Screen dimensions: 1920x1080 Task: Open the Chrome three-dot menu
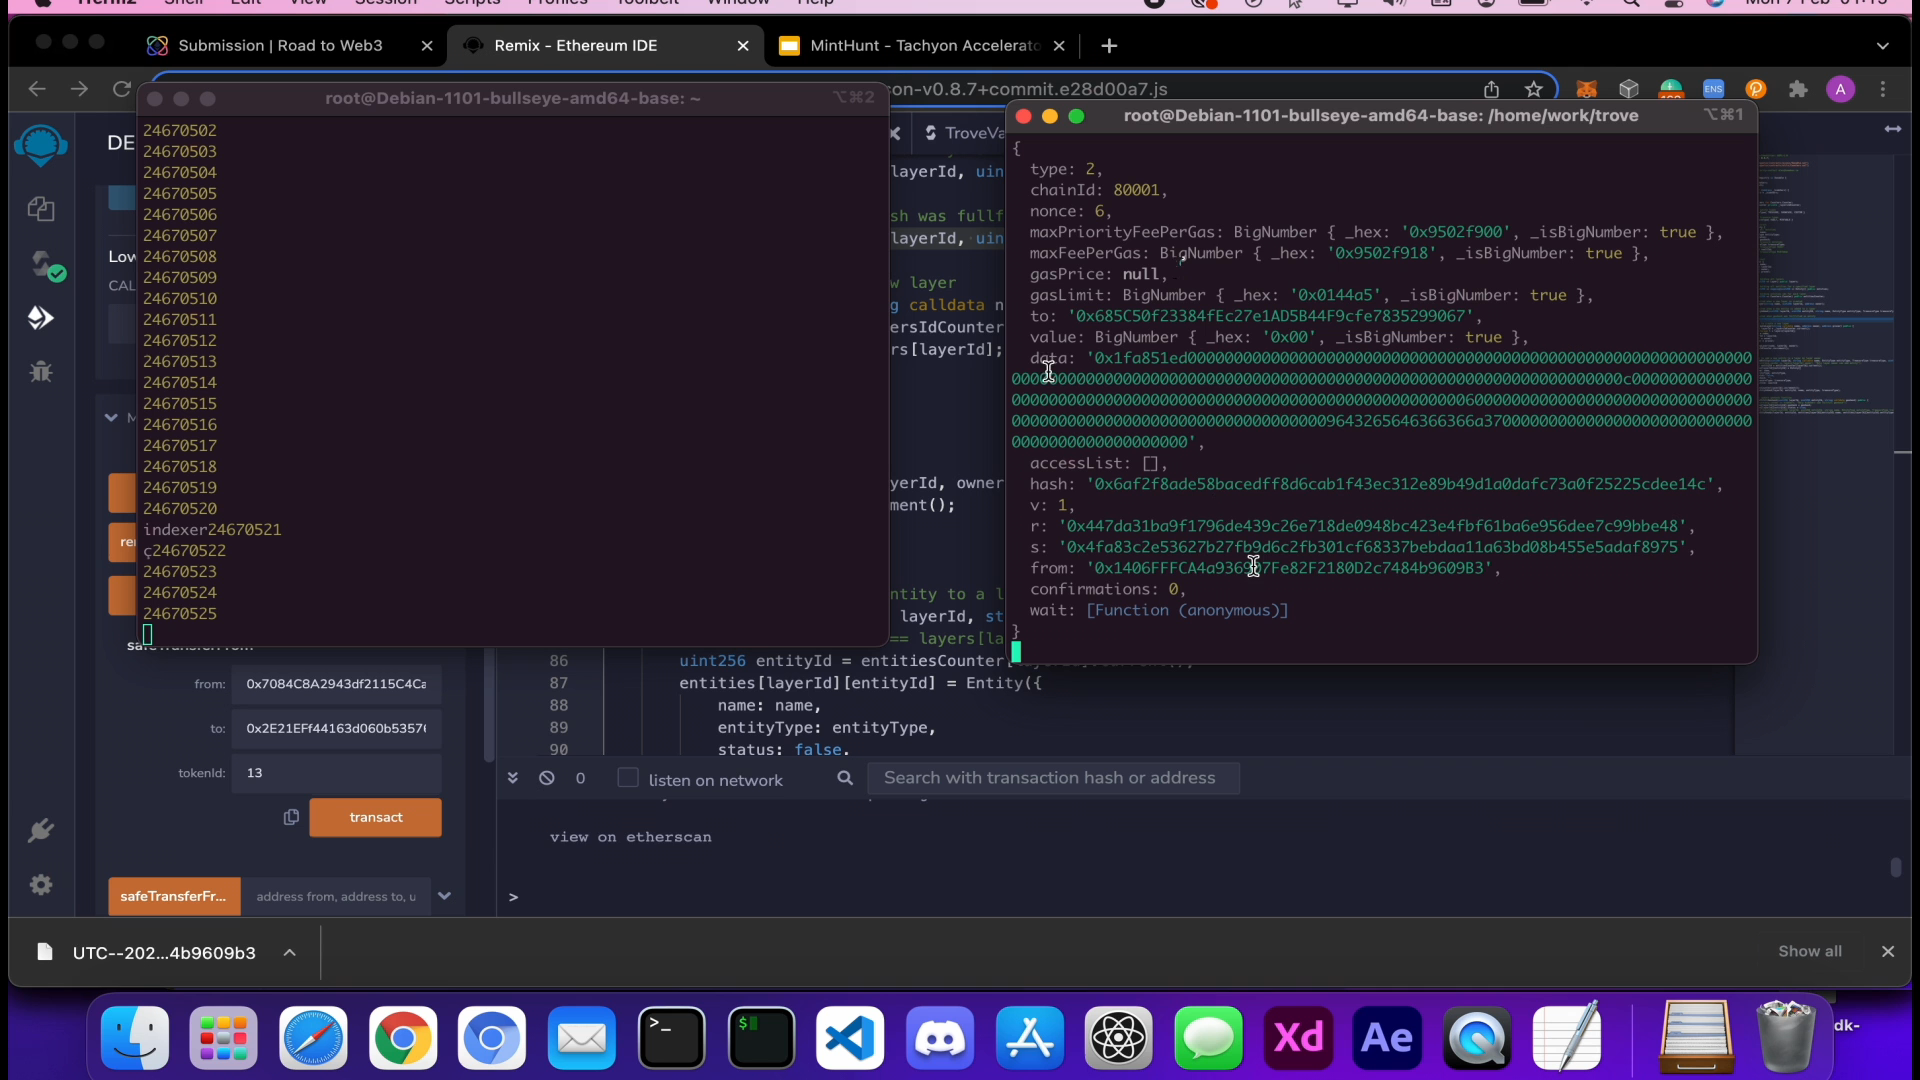[1883, 89]
